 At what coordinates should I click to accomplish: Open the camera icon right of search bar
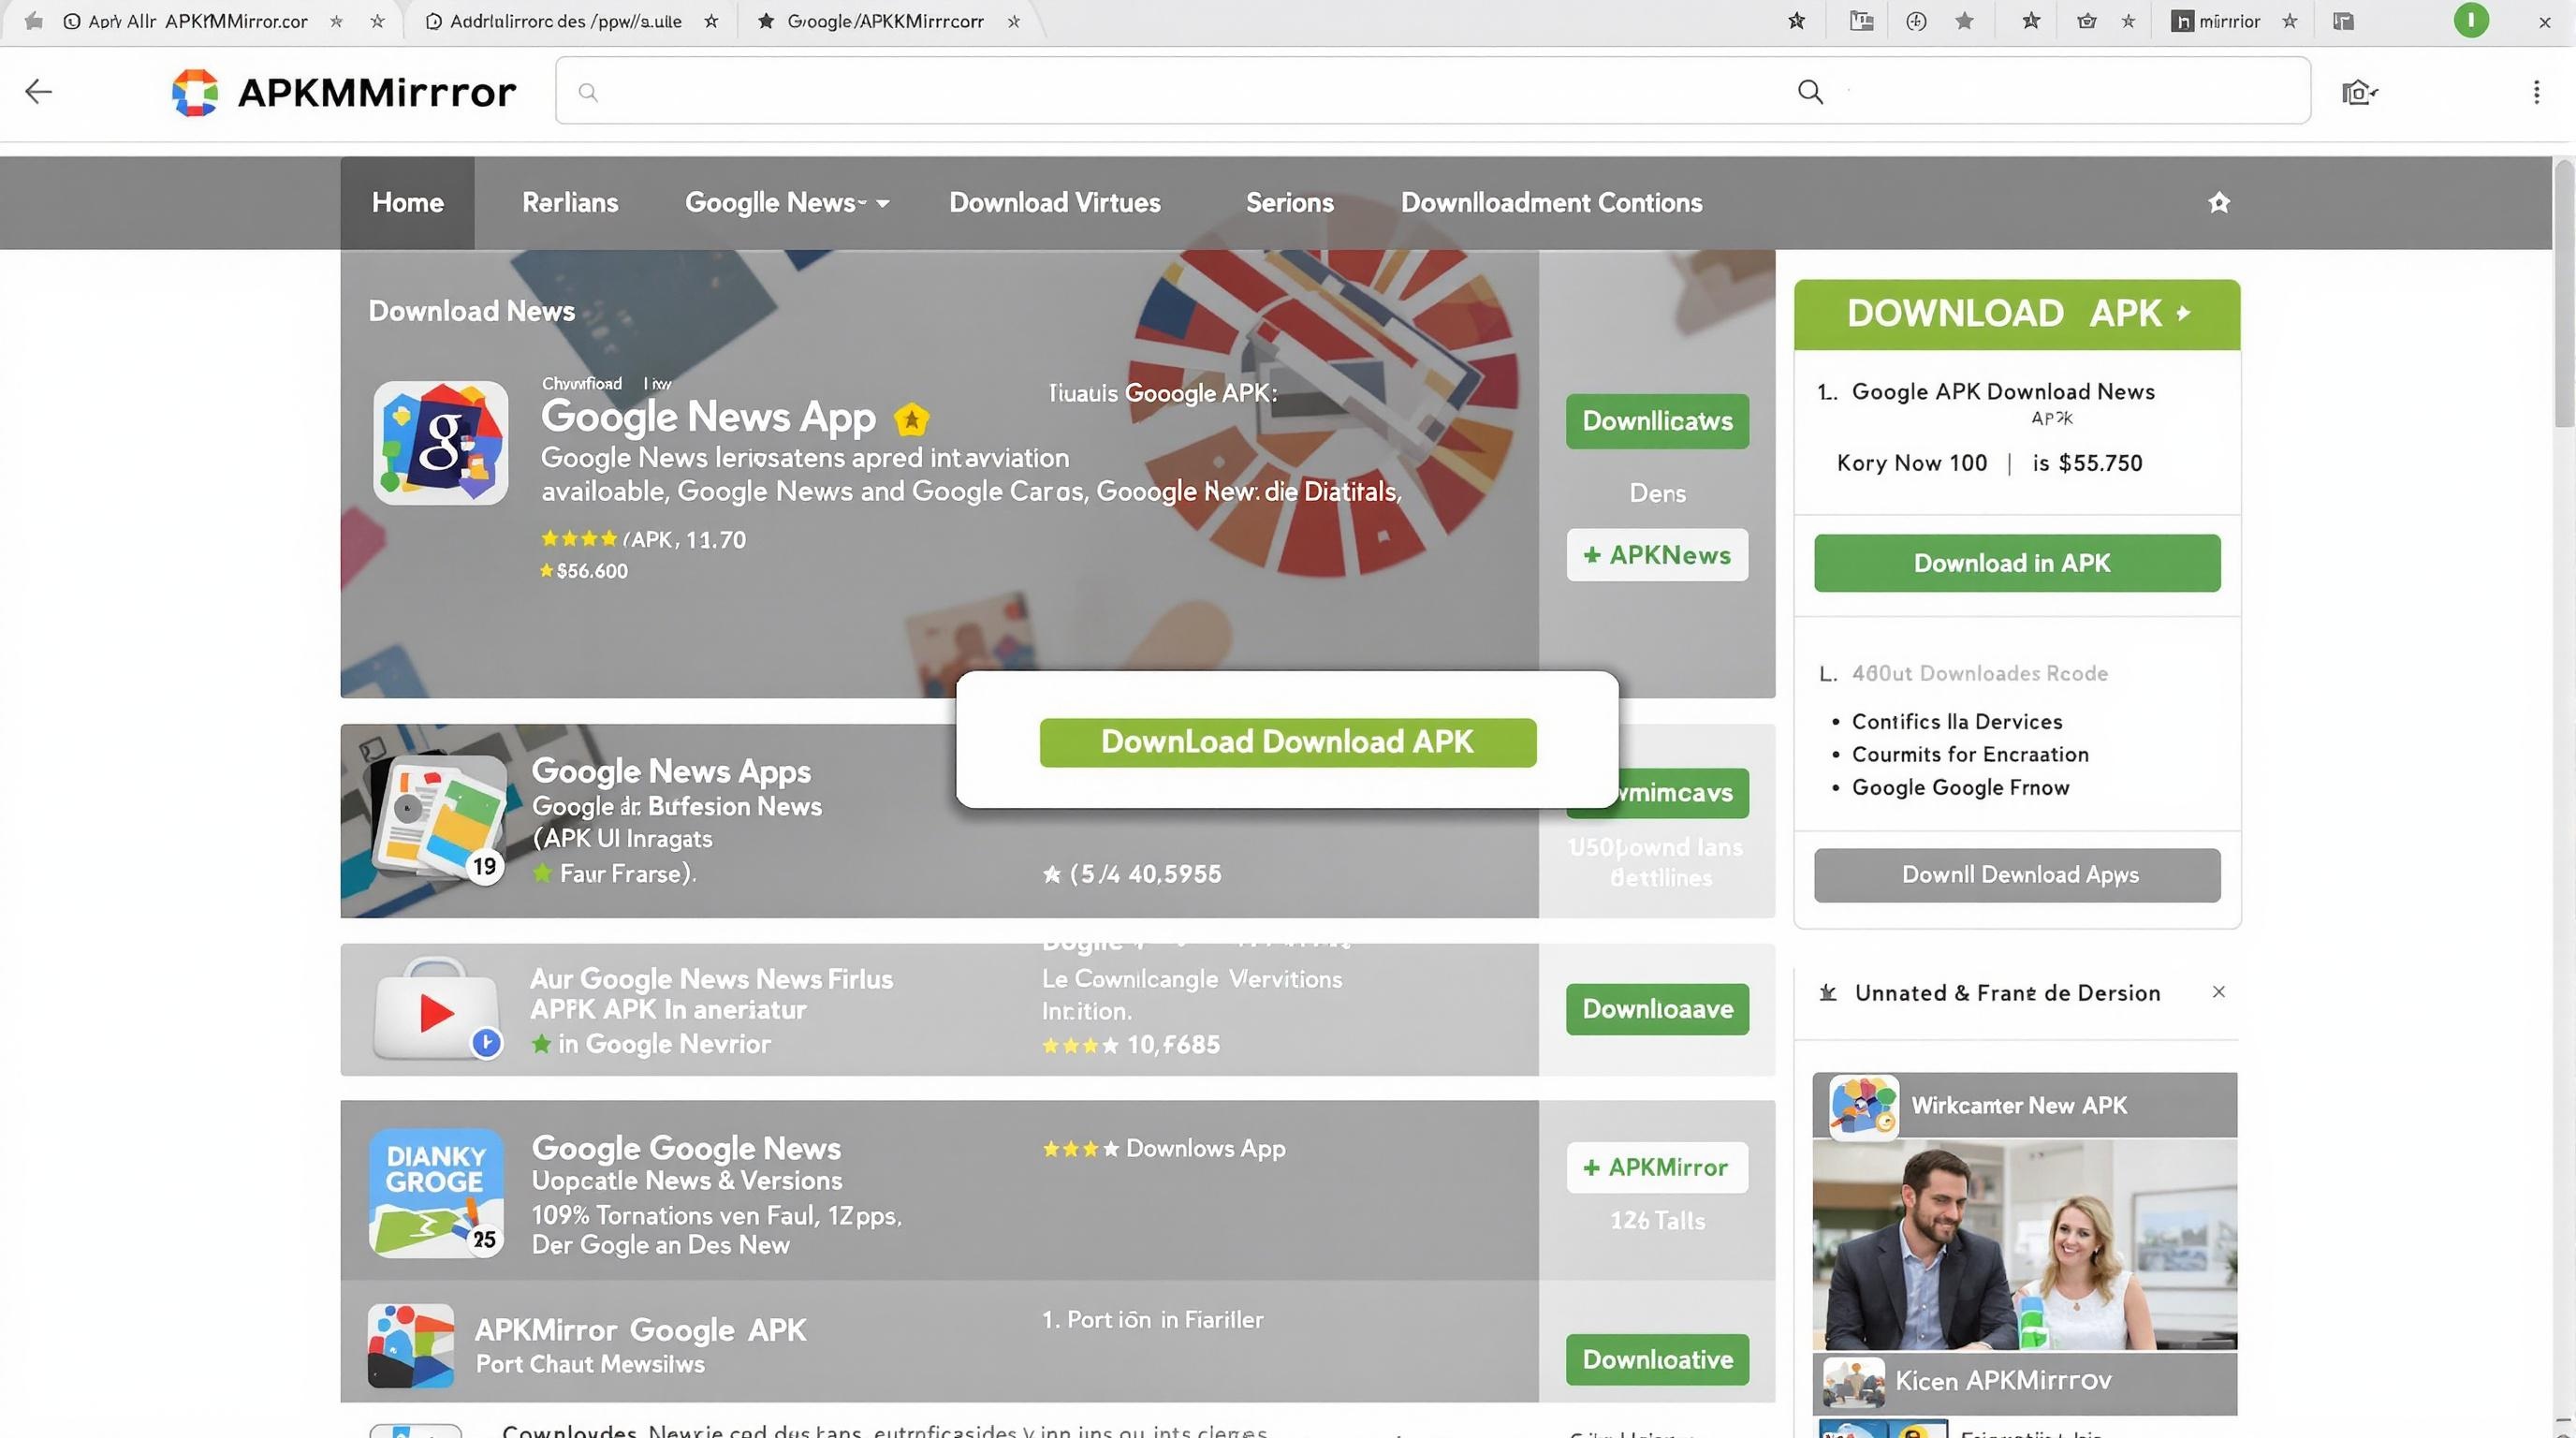pyautogui.click(x=2359, y=92)
